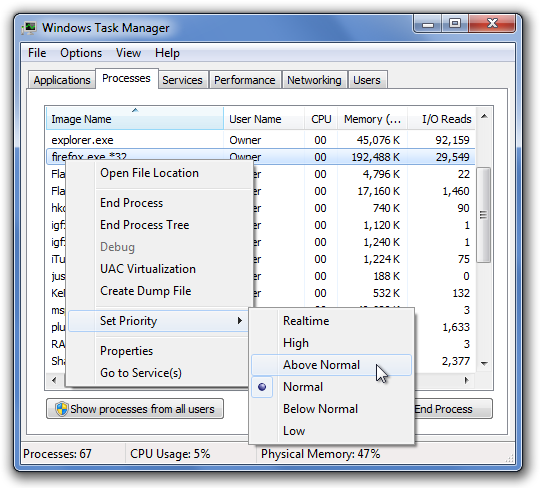Sort by the User Name column header
The width and height of the screenshot is (540, 488).
(x=264, y=119)
